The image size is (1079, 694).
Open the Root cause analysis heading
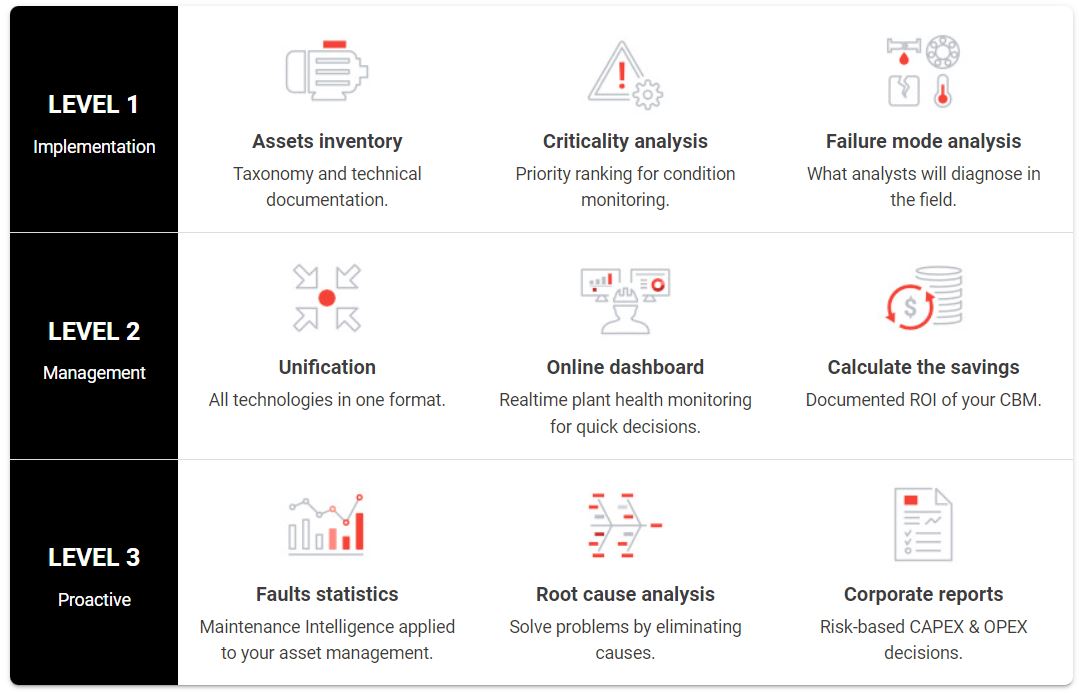click(625, 594)
